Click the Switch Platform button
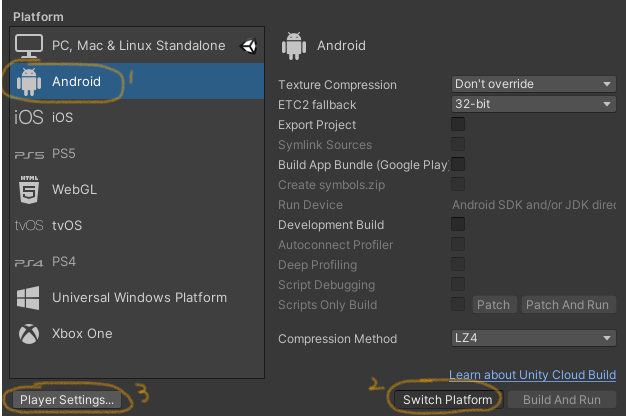 click(x=448, y=400)
